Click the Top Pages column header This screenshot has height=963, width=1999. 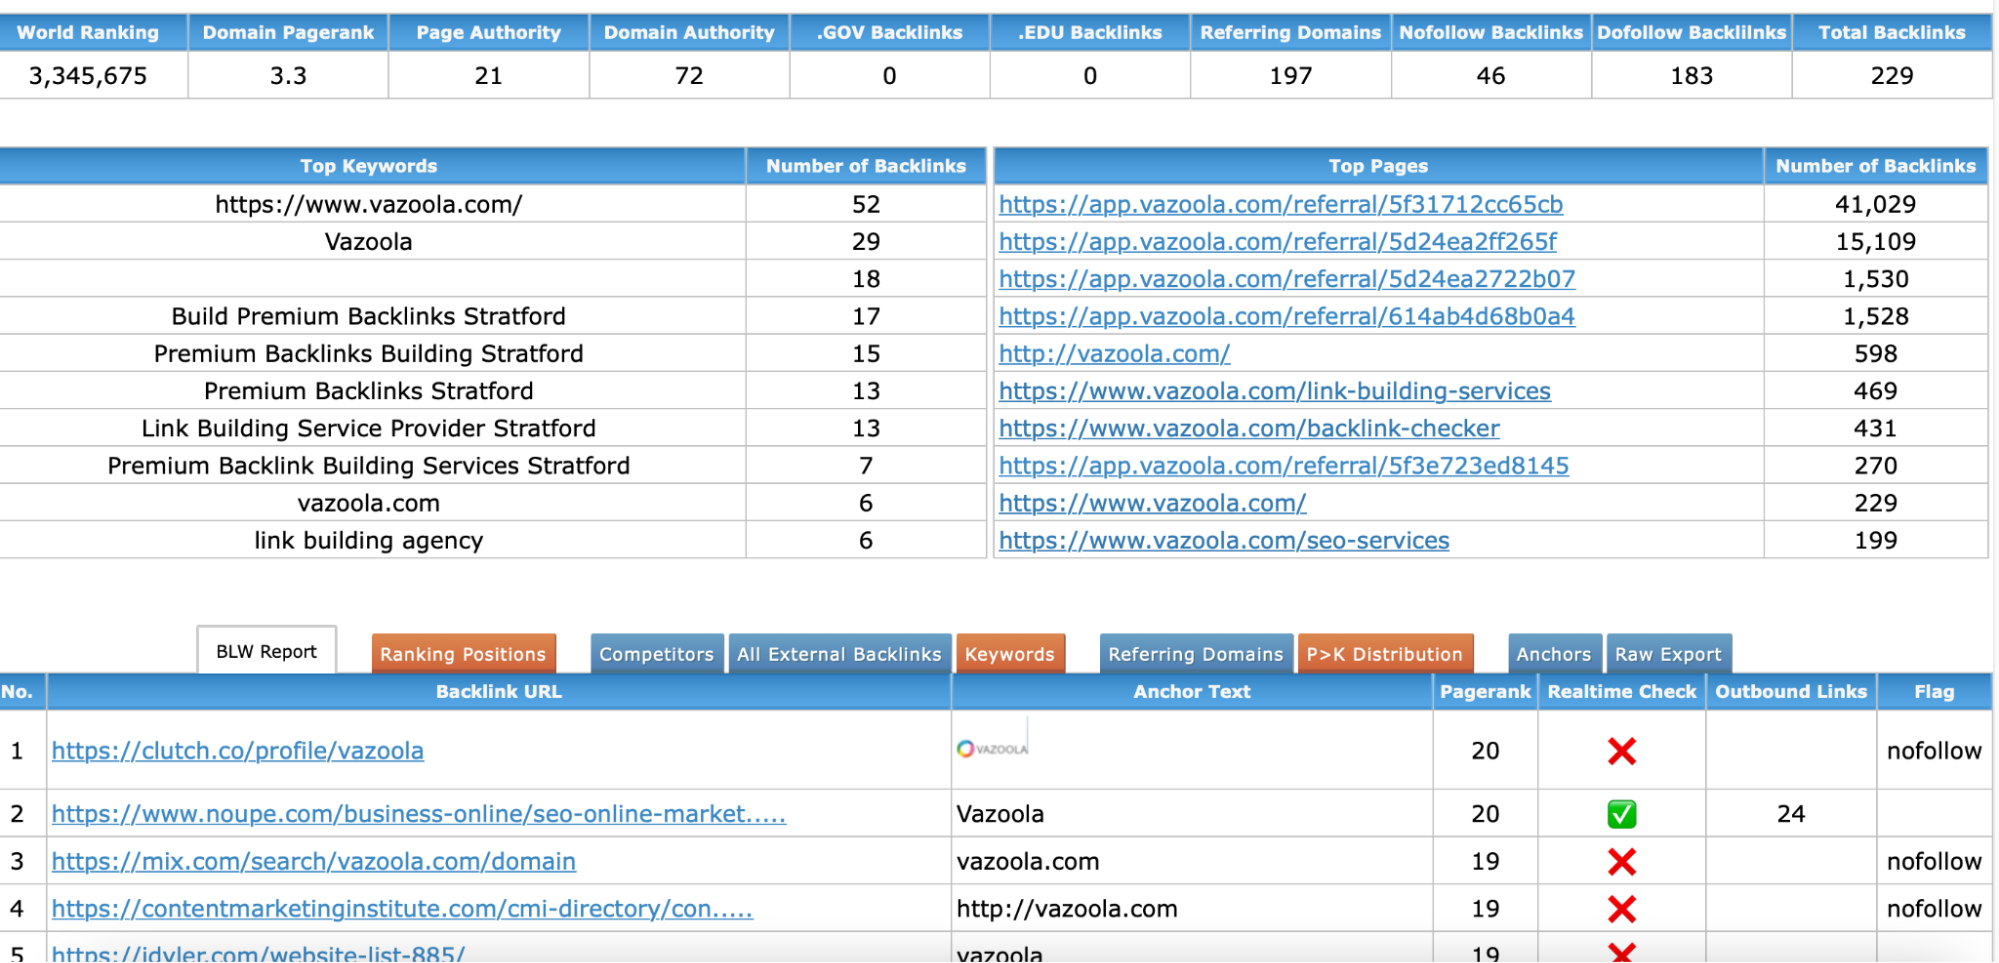point(1378,166)
